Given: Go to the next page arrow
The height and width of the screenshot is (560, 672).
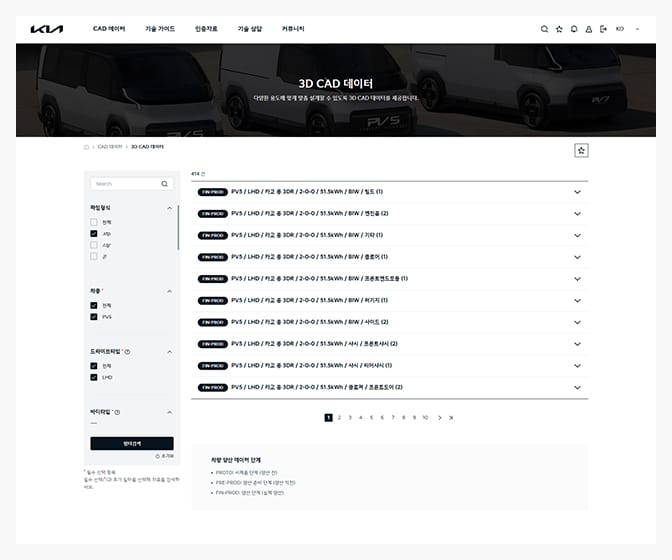Looking at the screenshot, I should [x=440, y=418].
